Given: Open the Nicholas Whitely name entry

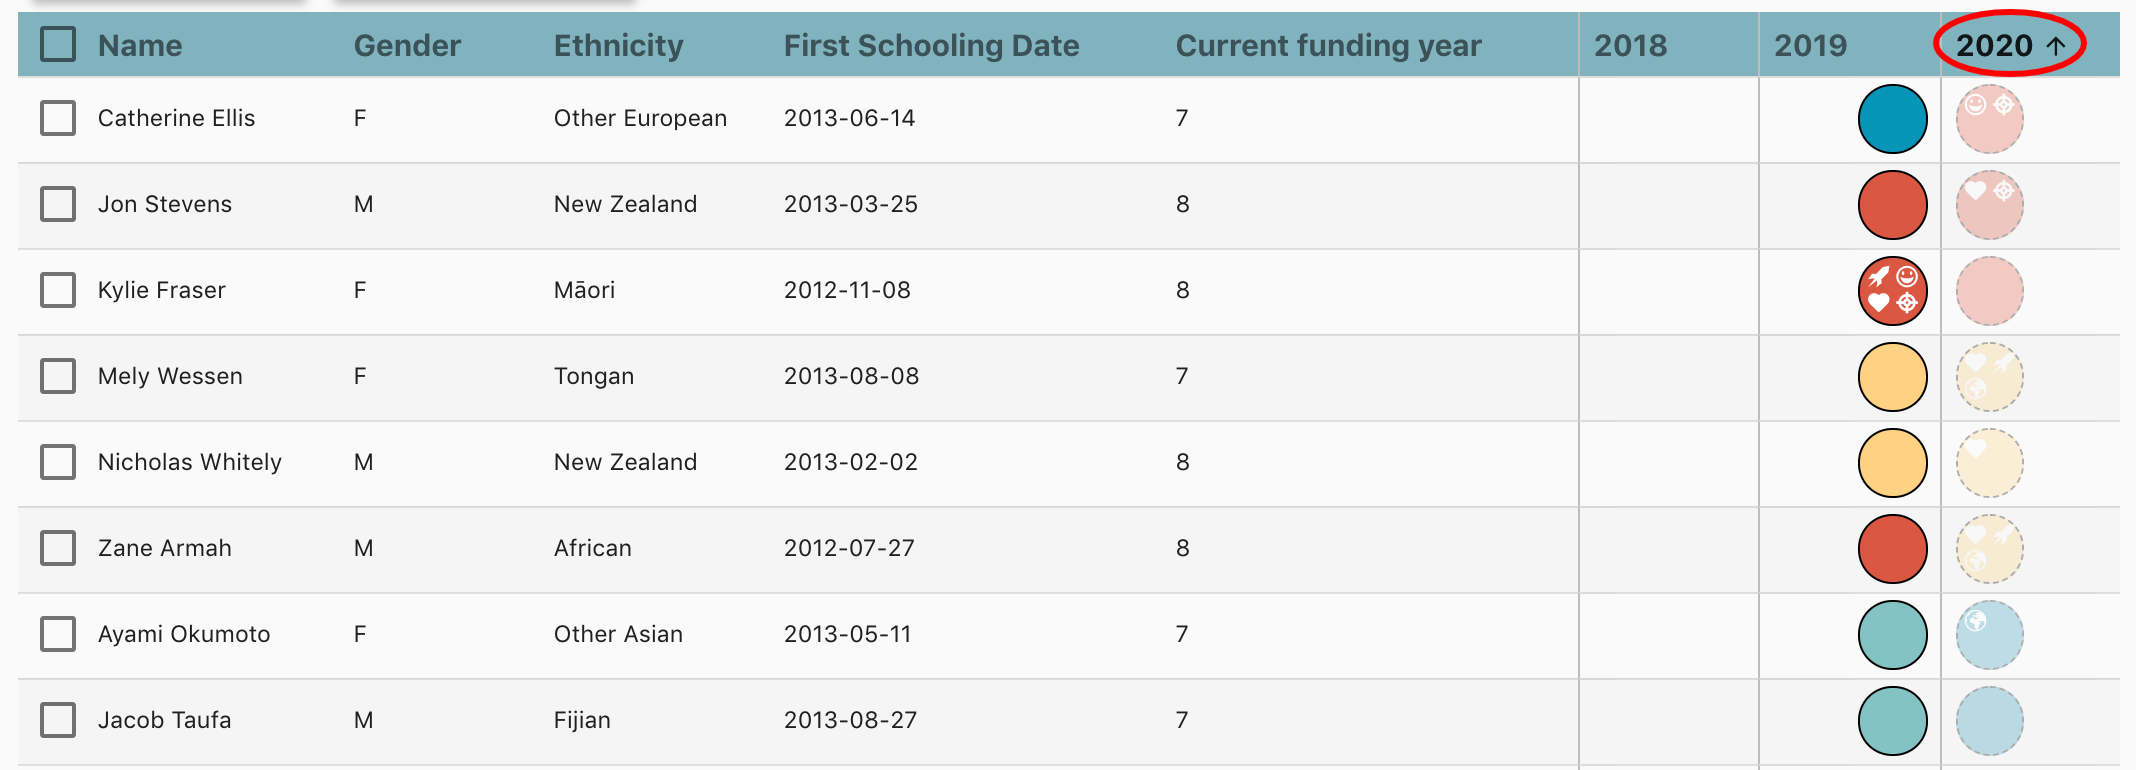Looking at the screenshot, I should [x=190, y=462].
